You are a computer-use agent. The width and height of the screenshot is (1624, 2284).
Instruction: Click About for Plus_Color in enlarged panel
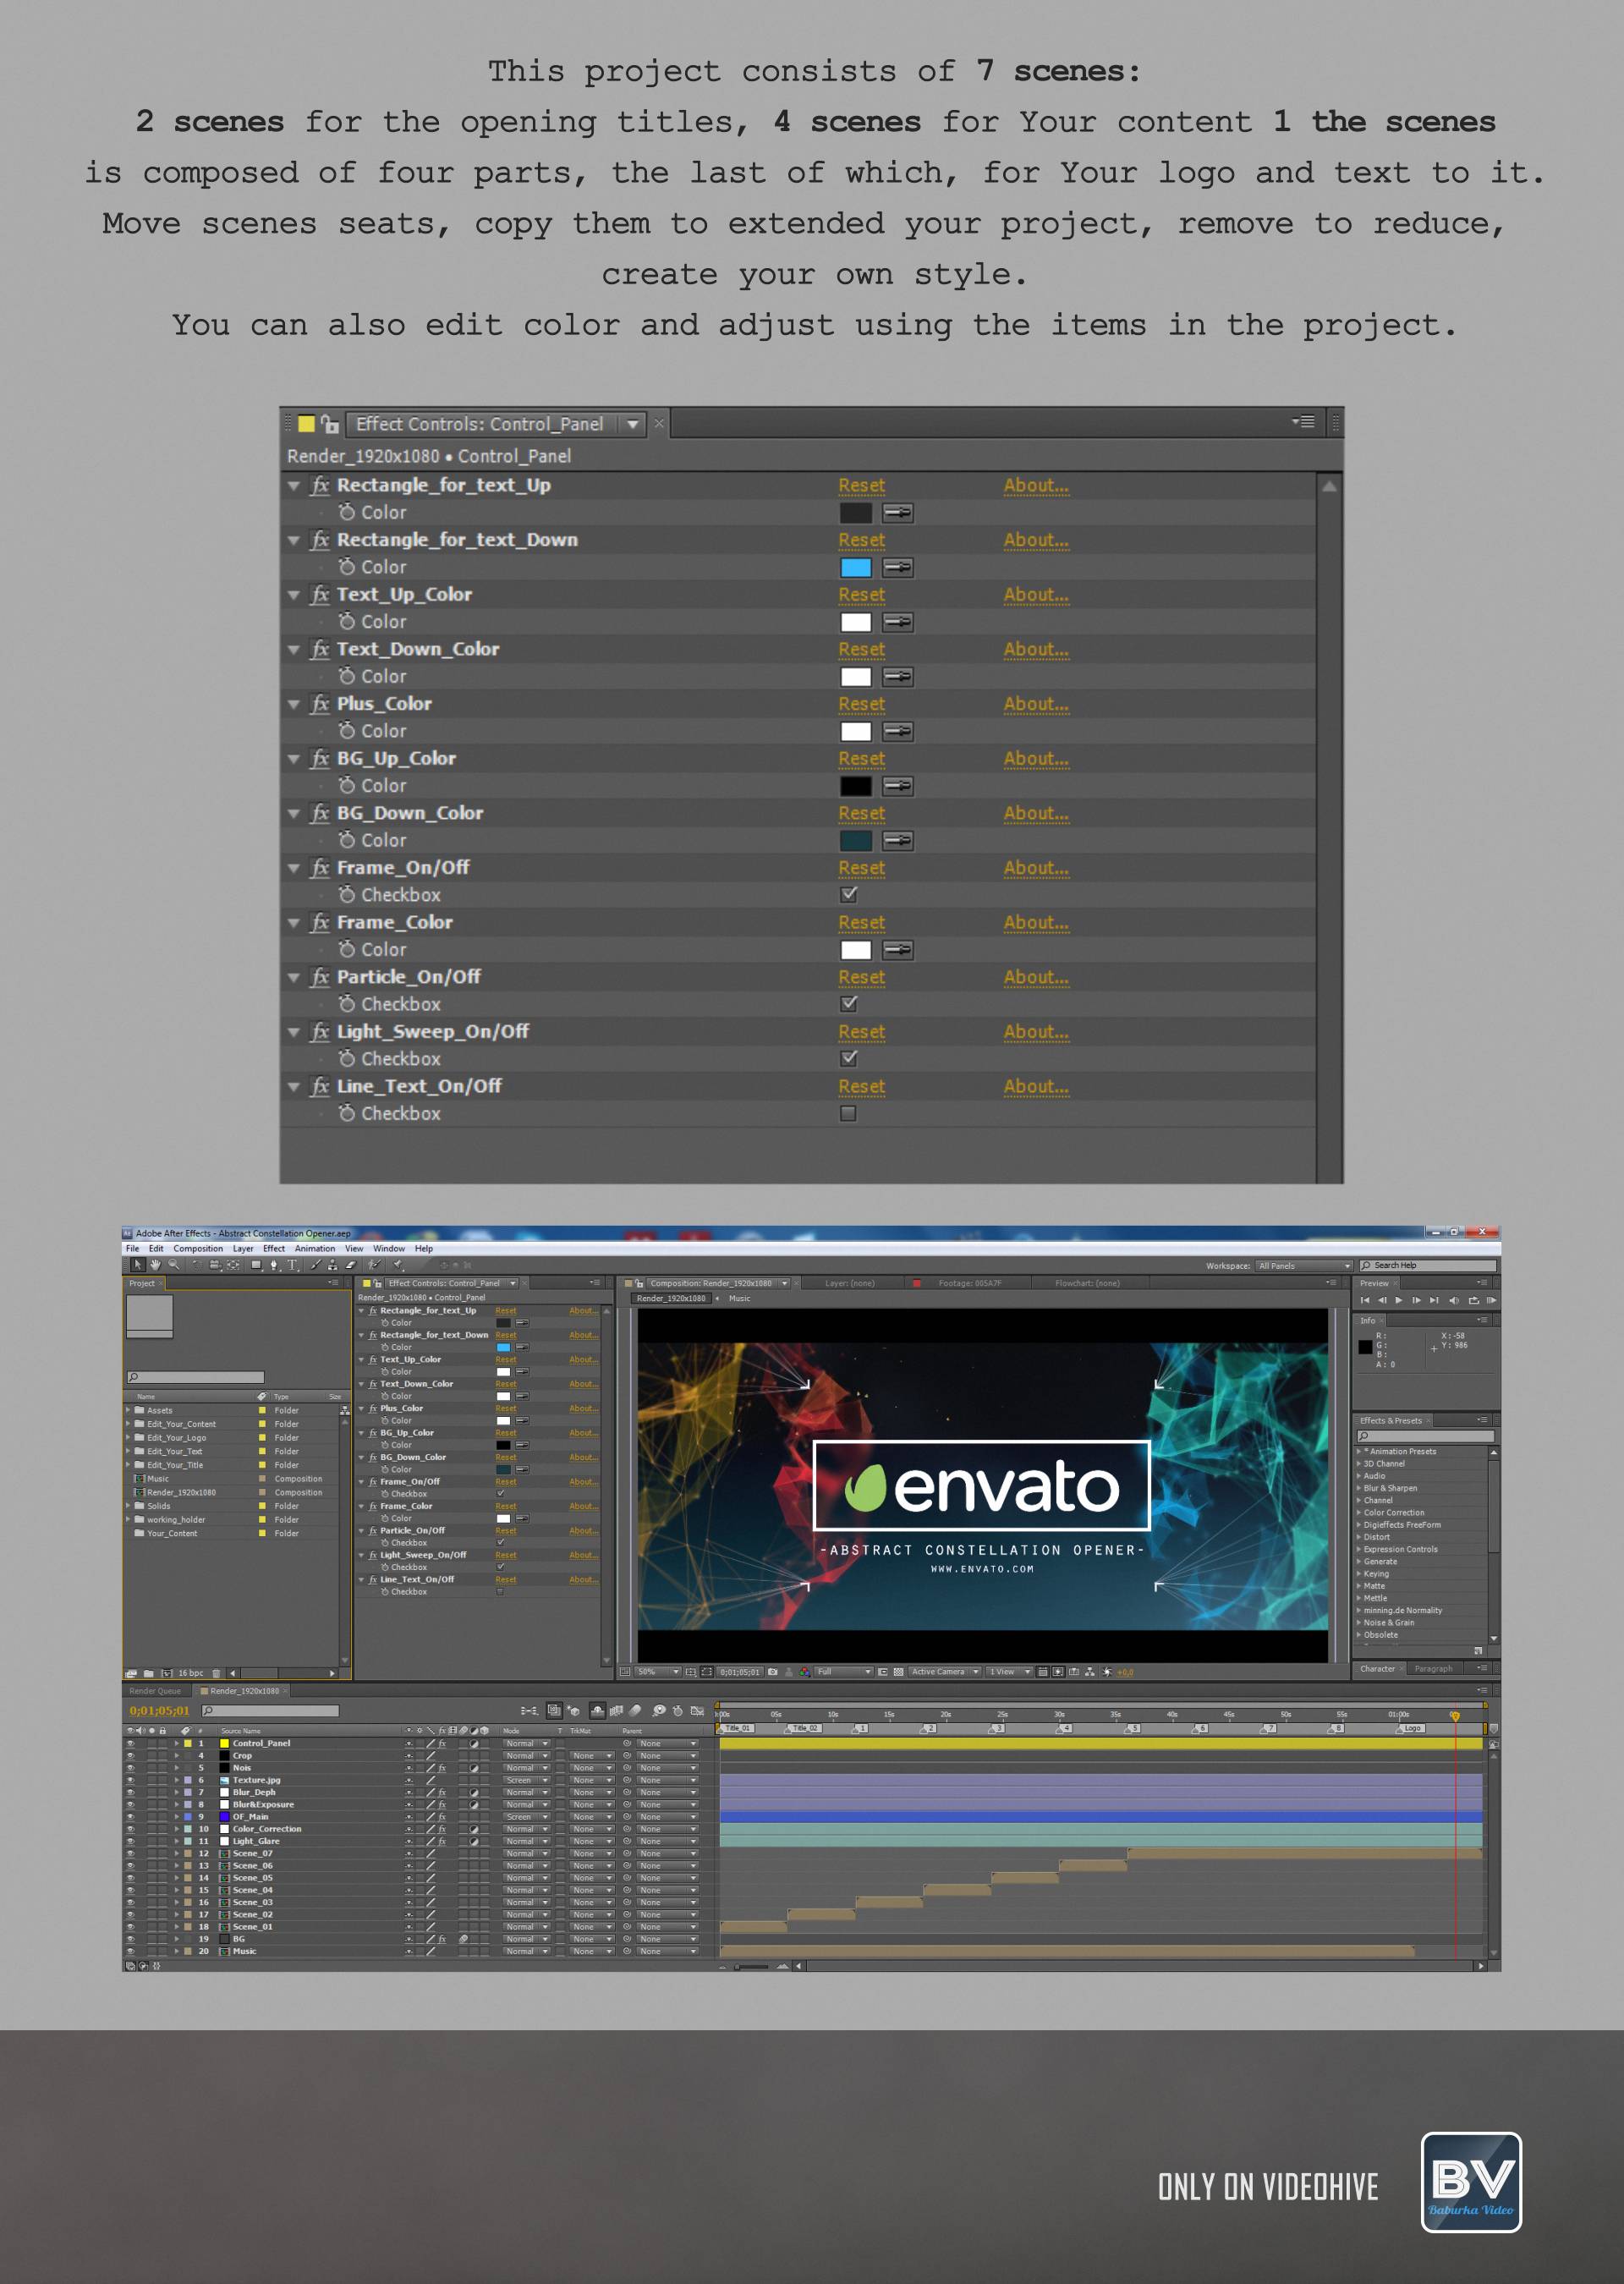click(x=1036, y=704)
